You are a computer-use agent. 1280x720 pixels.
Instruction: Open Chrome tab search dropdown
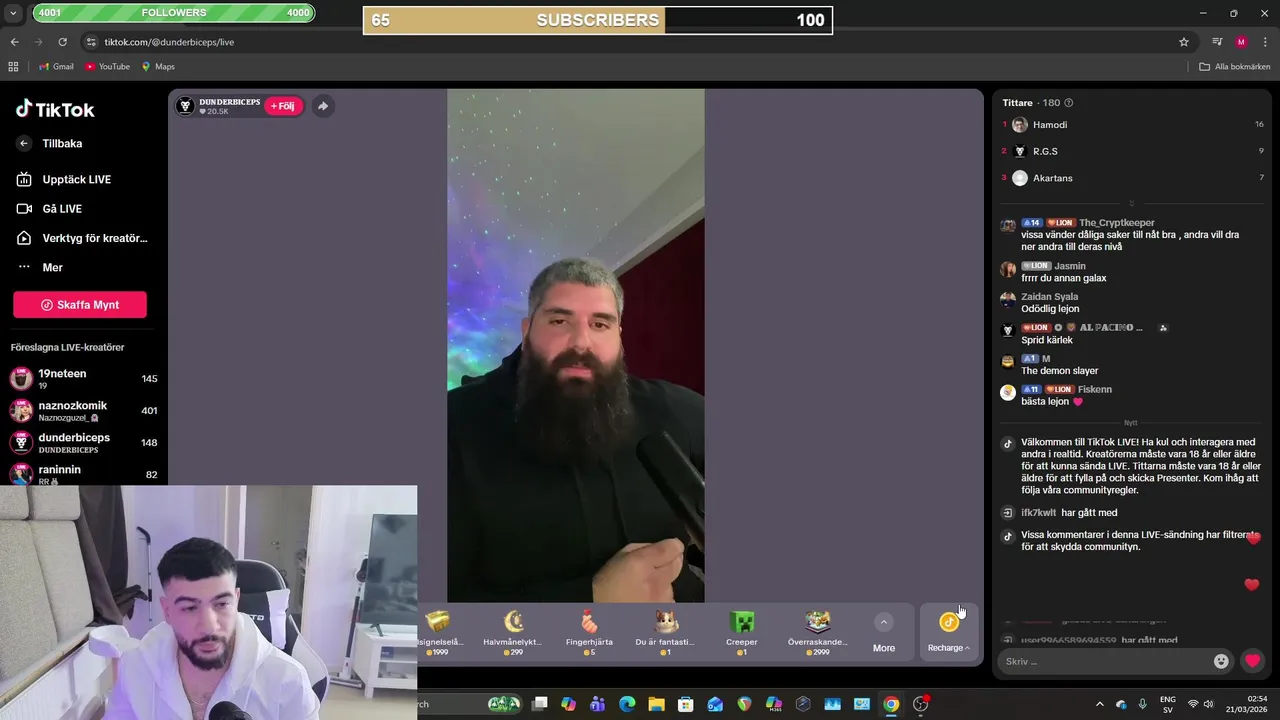pos(13,13)
